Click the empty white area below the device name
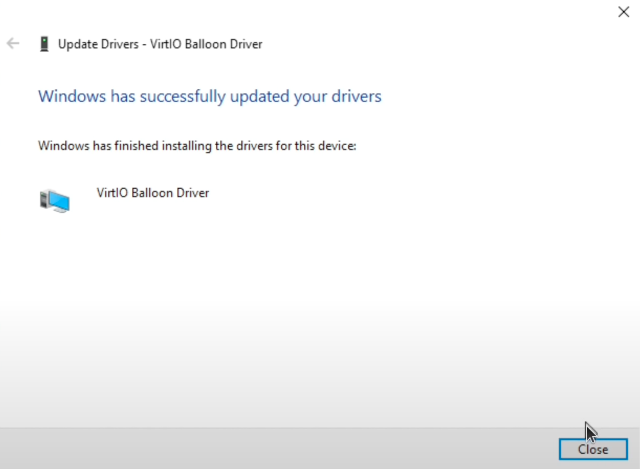The image size is (640, 469). [x=300, y=300]
